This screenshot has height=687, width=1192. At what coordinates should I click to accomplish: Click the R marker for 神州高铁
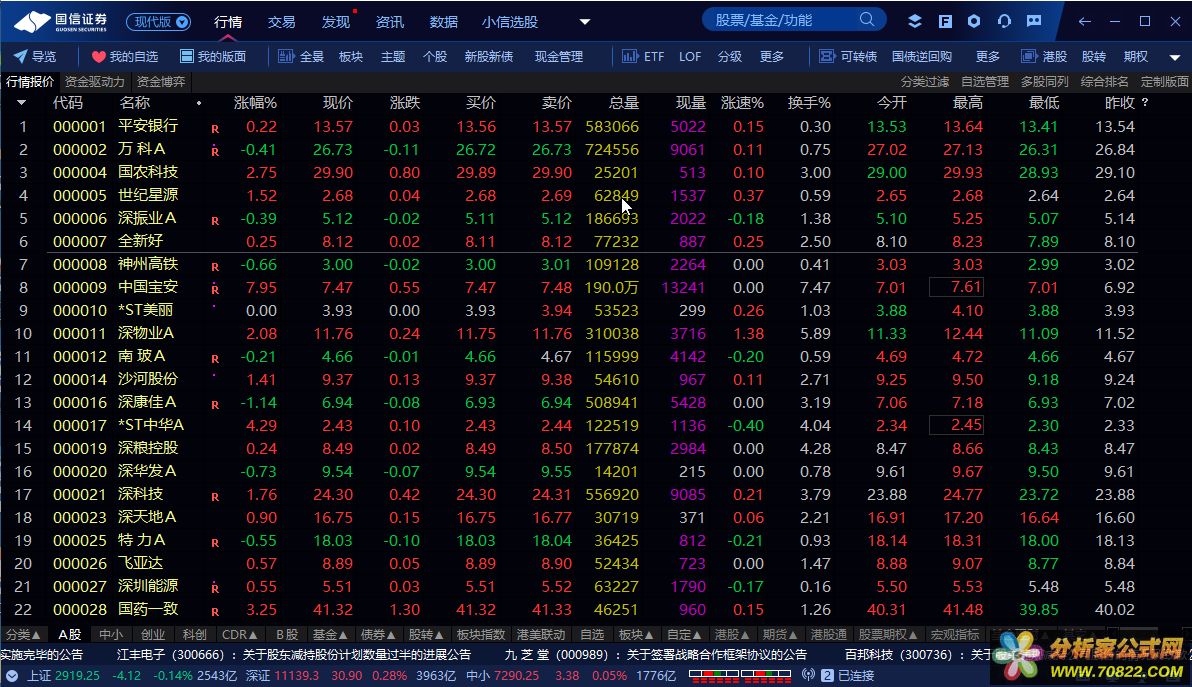(x=215, y=268)
